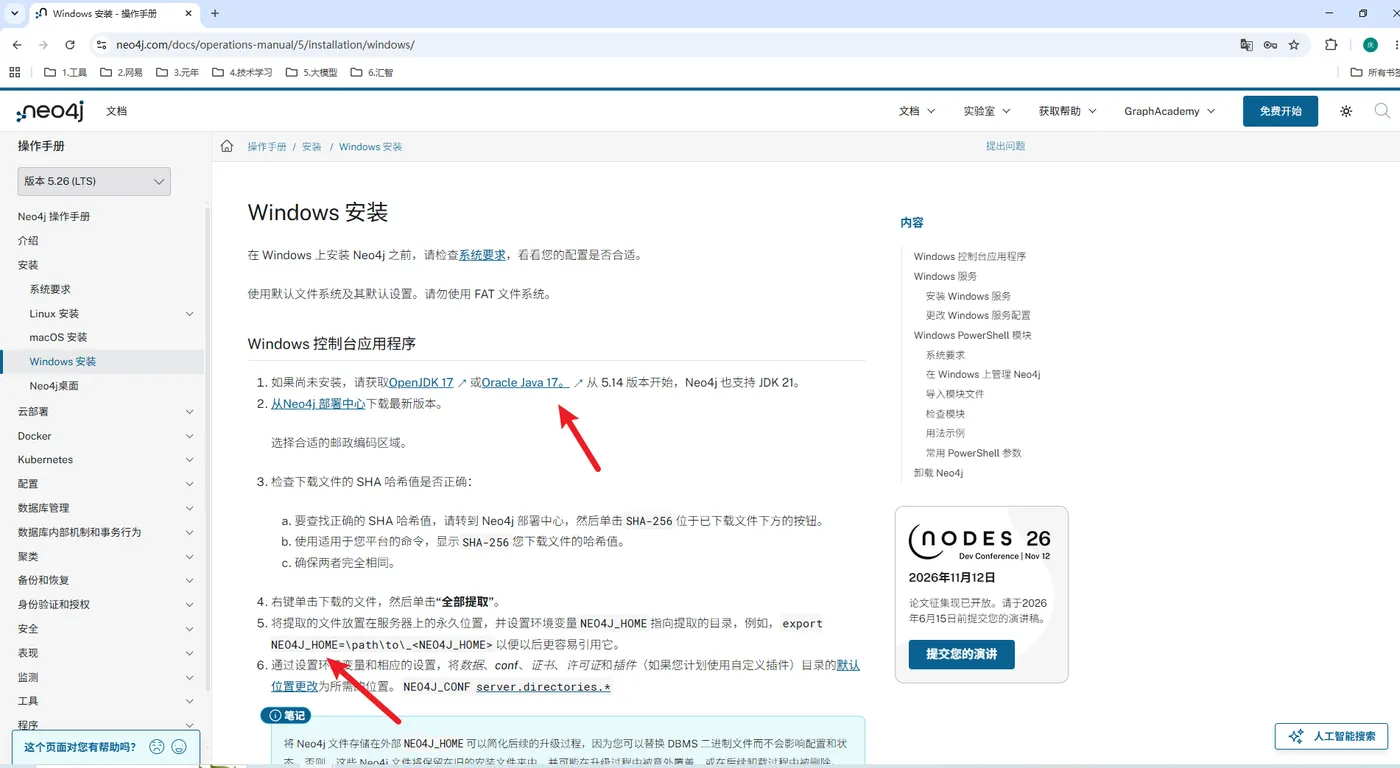Open the 获取帮助 navigation menu
Viewport: 1400px width, 768px height.
click(1067, 111)
